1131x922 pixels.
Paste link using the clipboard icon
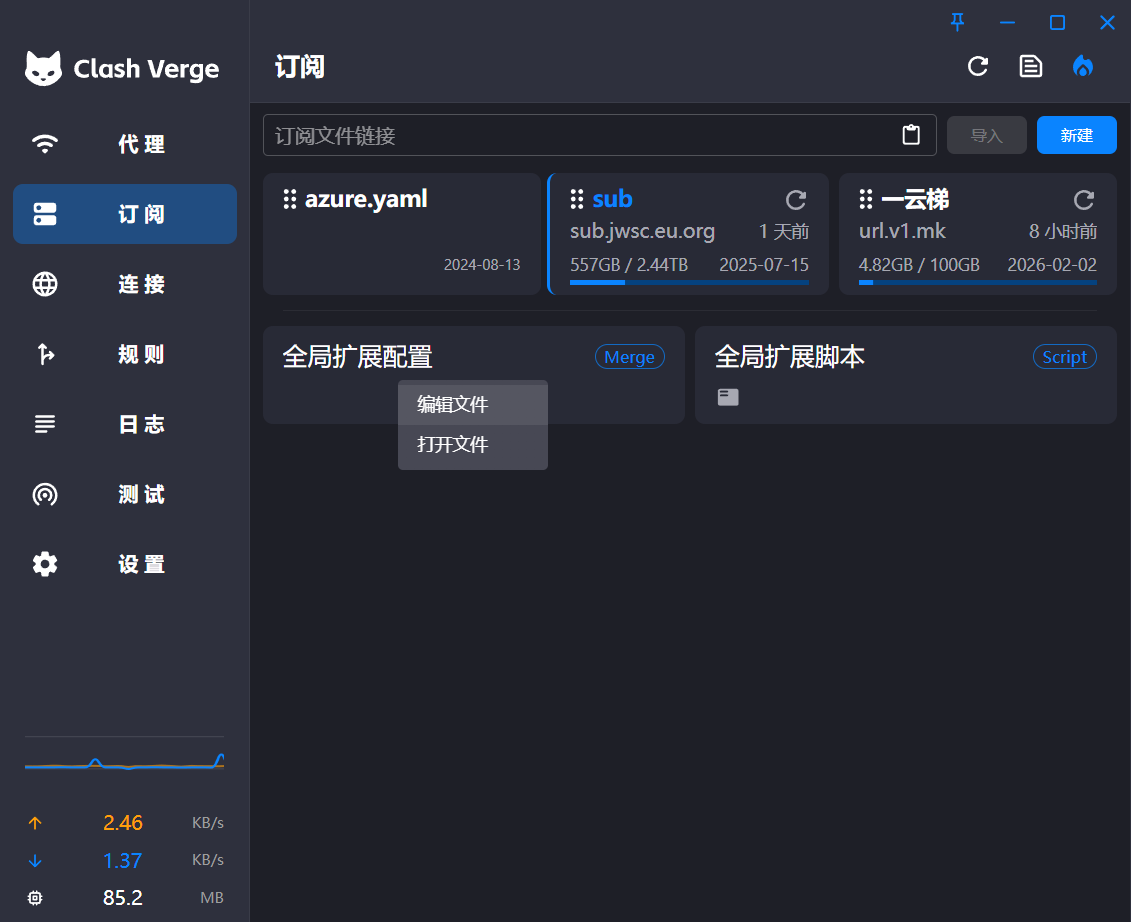(911, 134)
